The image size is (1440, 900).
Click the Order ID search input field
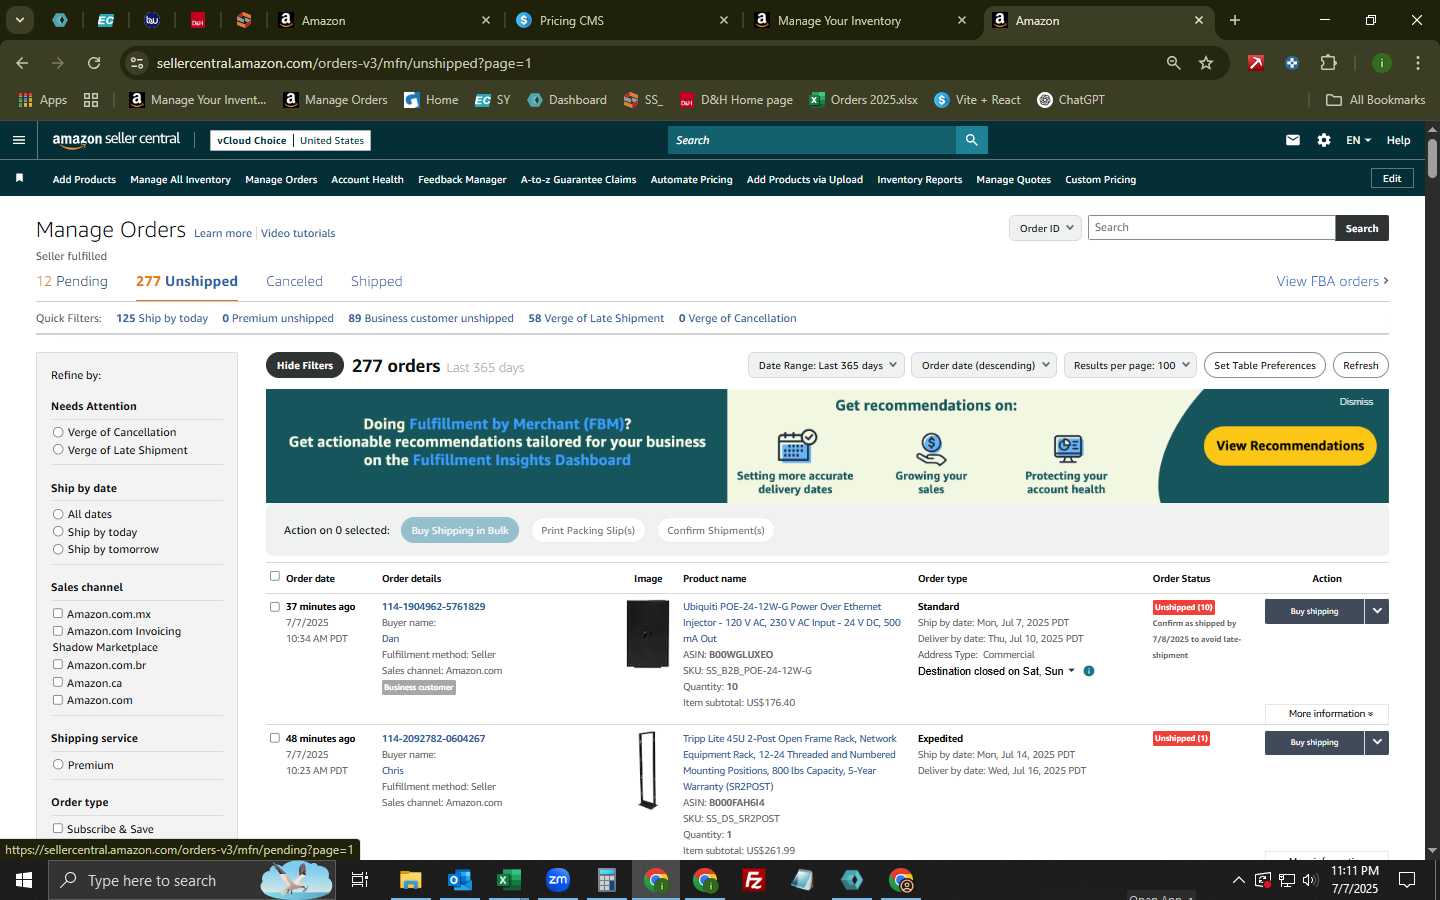(1211, 228)
